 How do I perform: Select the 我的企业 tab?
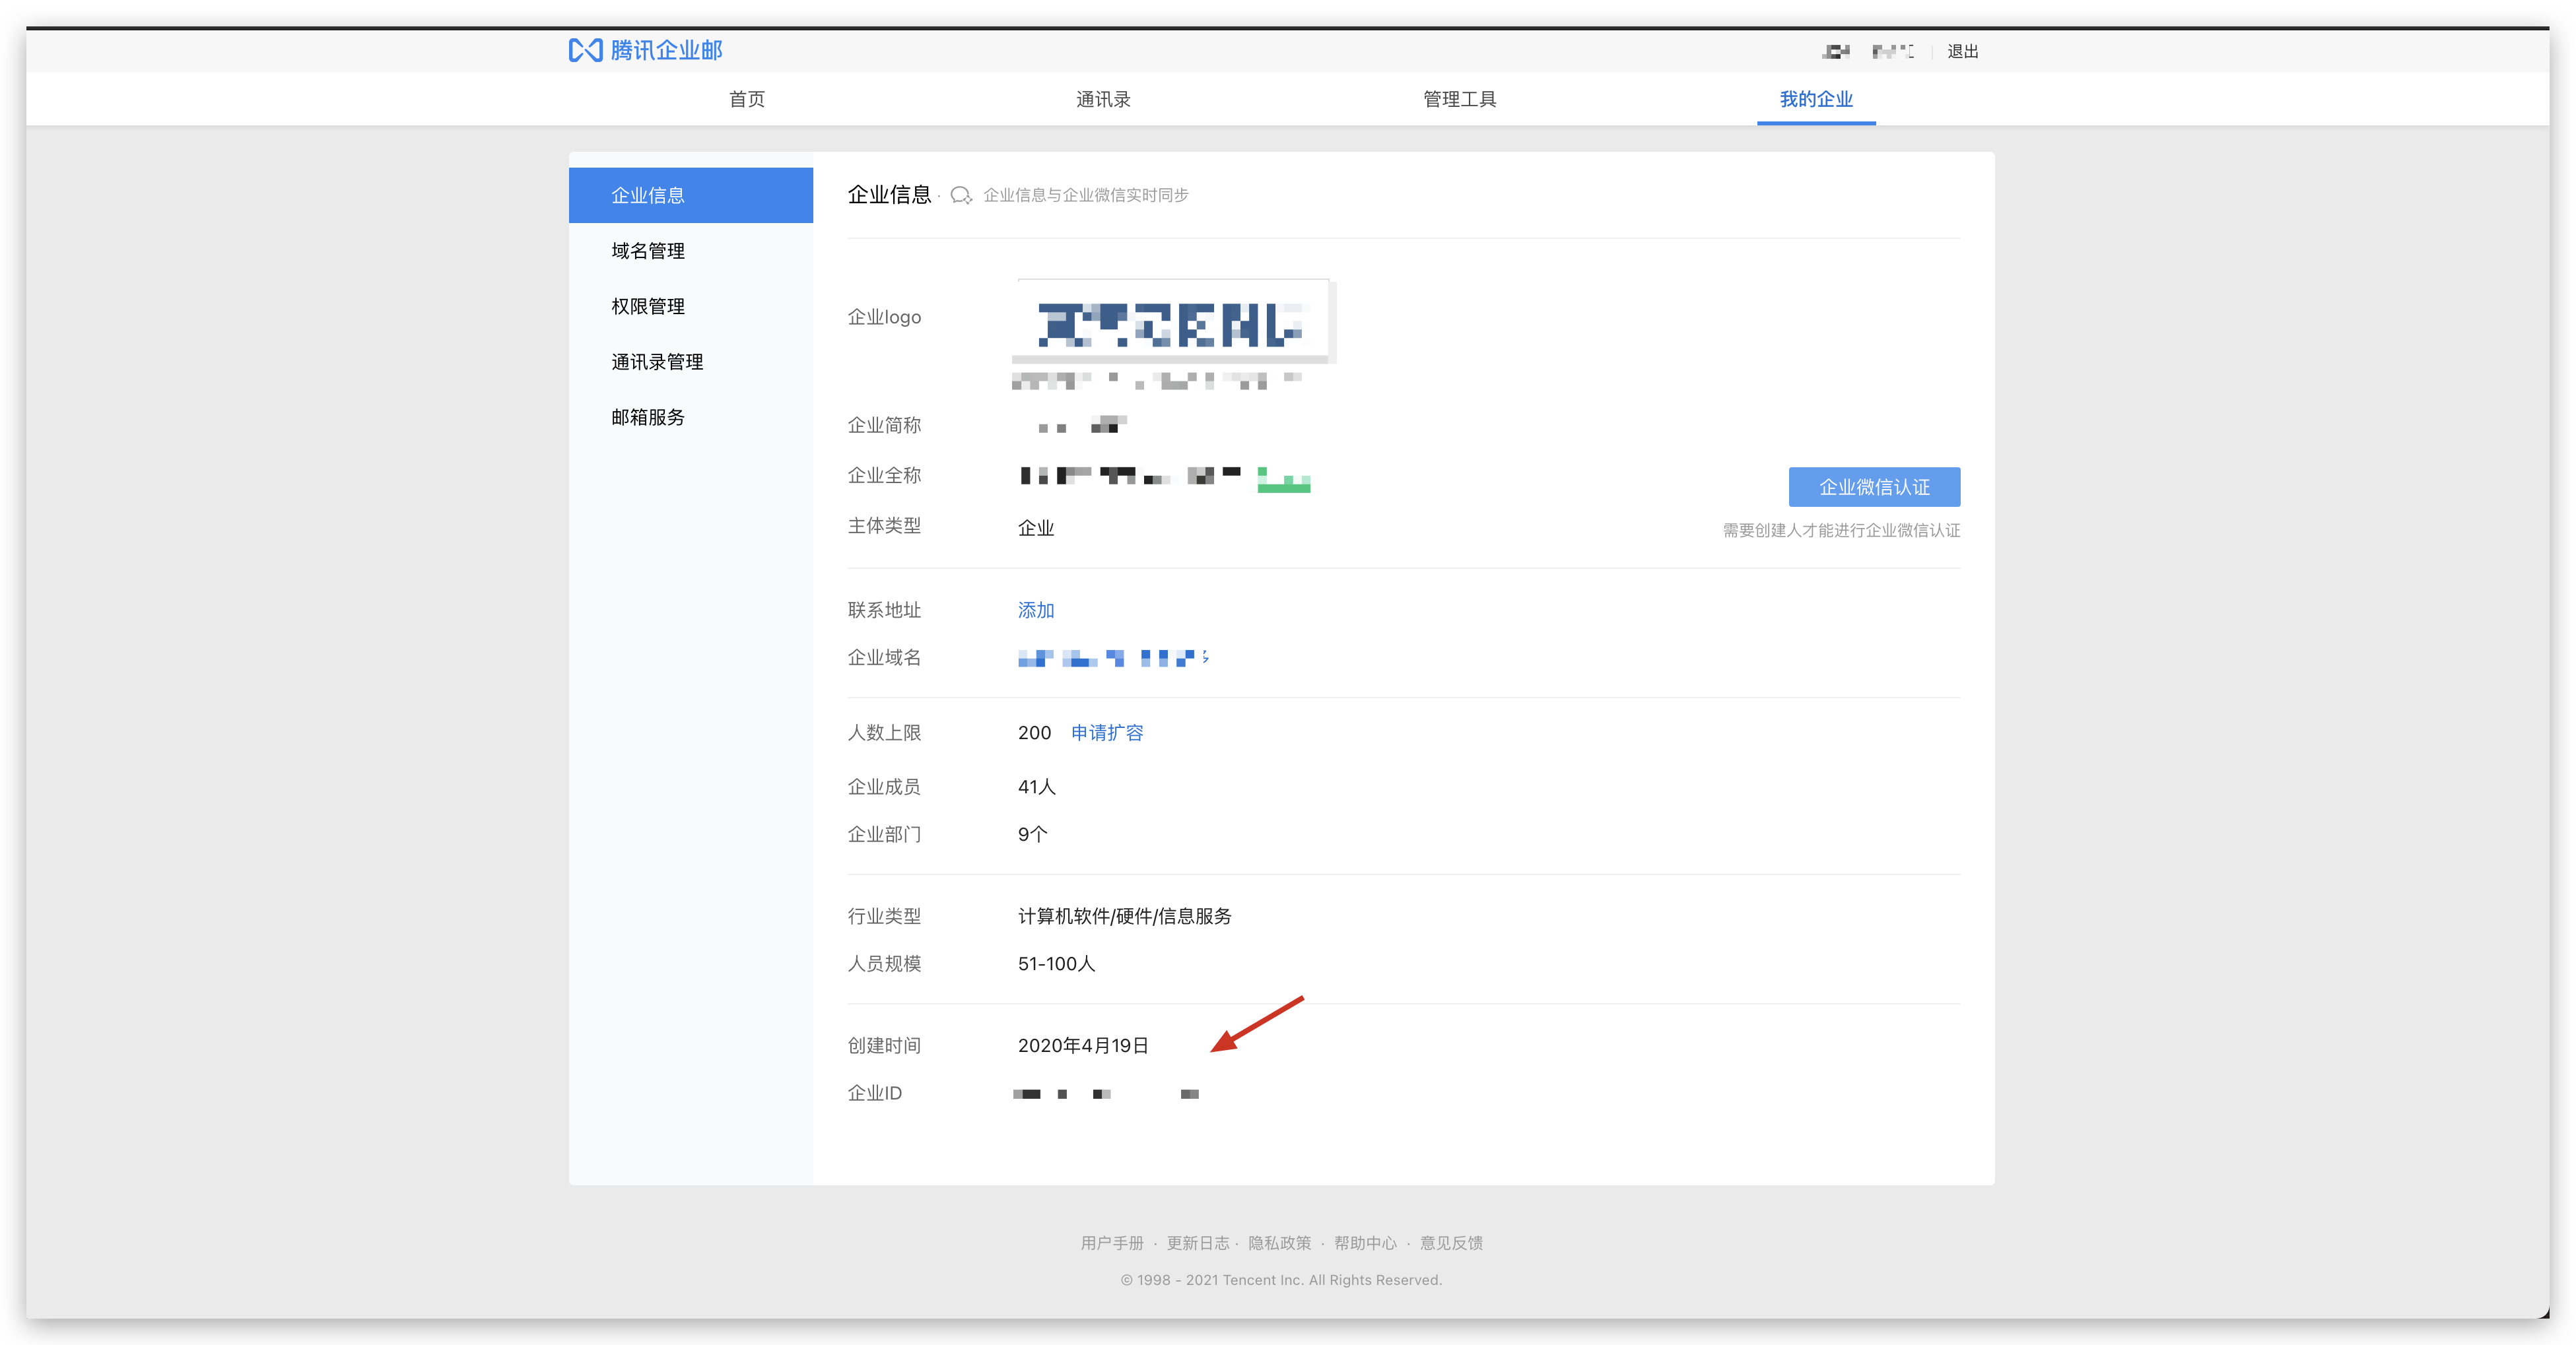(x=1815, y=99)
